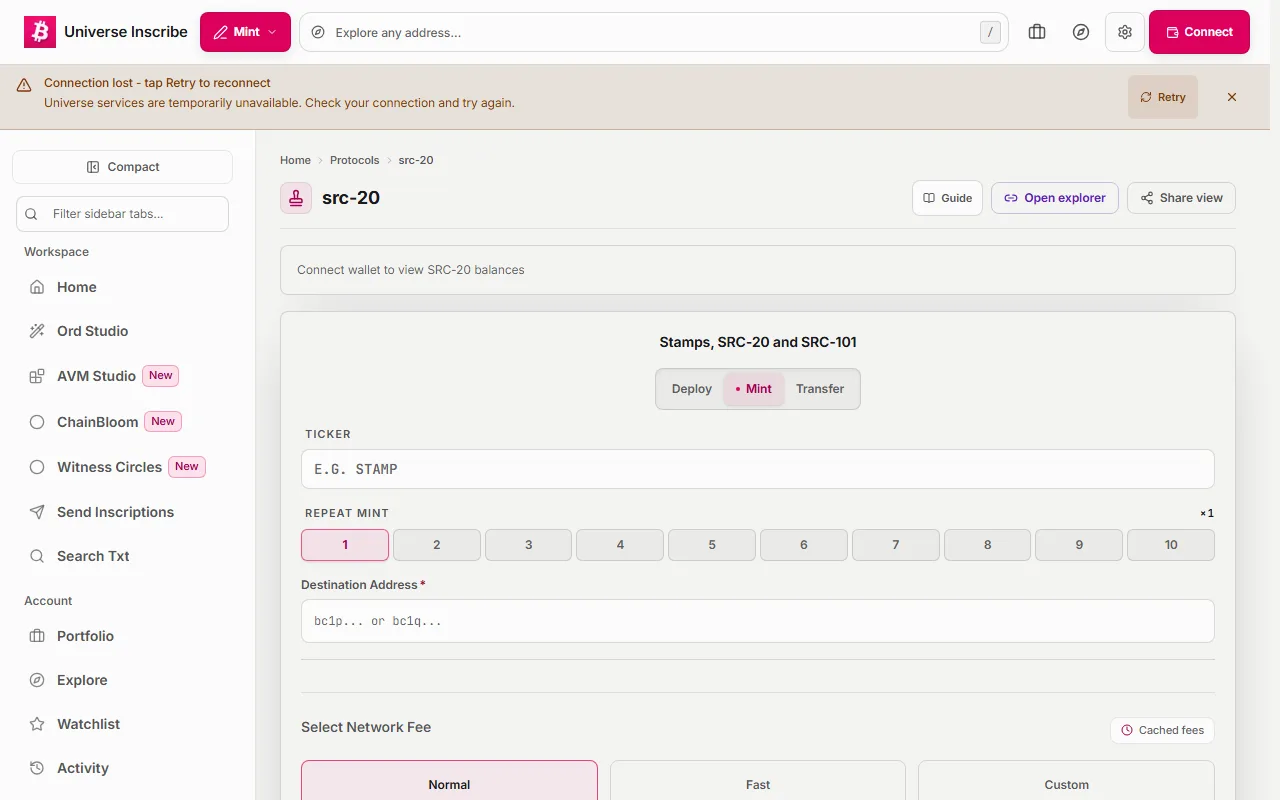
Task: Click the slash shortcut key badge
Action: pos(990,32)
